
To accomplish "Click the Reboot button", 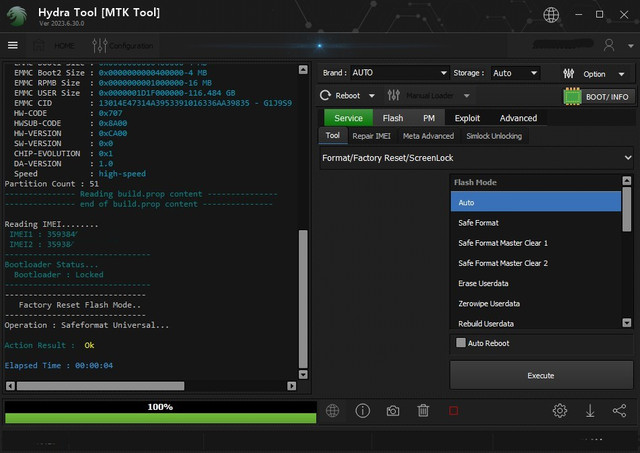I will tap(340, 95).
